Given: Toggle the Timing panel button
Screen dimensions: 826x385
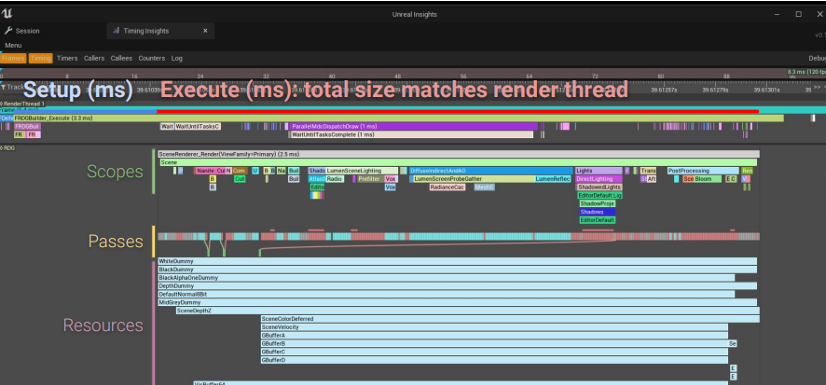Looking at the screenshot, I should (41, 58).
